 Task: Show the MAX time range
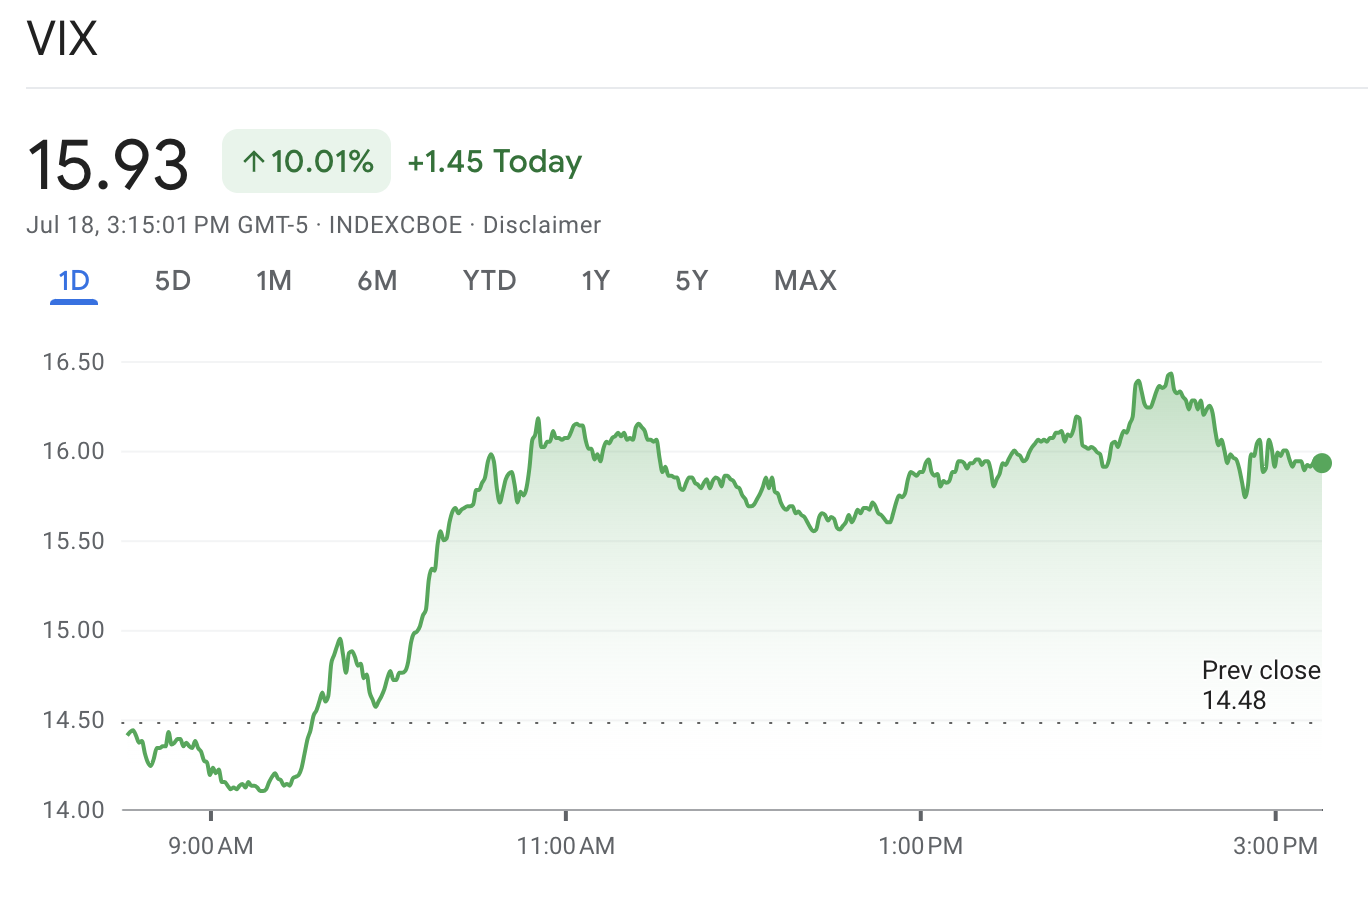pyautogui.click(x=805, y=281)
